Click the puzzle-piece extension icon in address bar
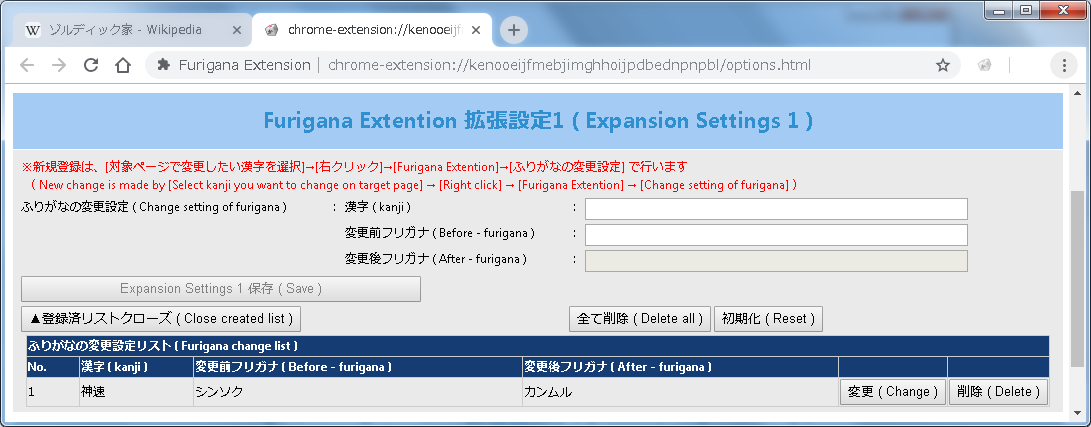This screenshot has height=427, width=1091. tap(164, 65)
